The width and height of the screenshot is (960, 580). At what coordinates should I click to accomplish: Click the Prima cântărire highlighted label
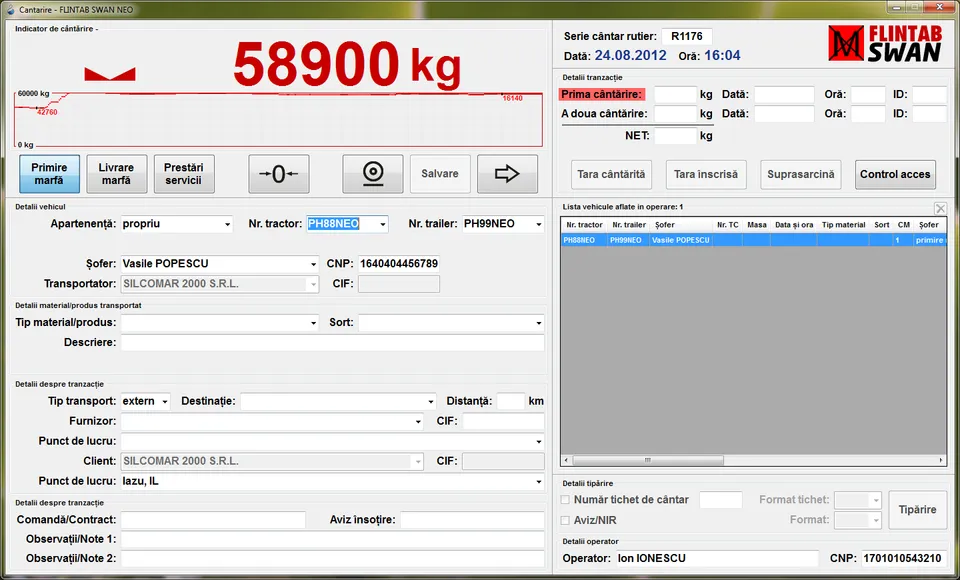coord(601,94)
